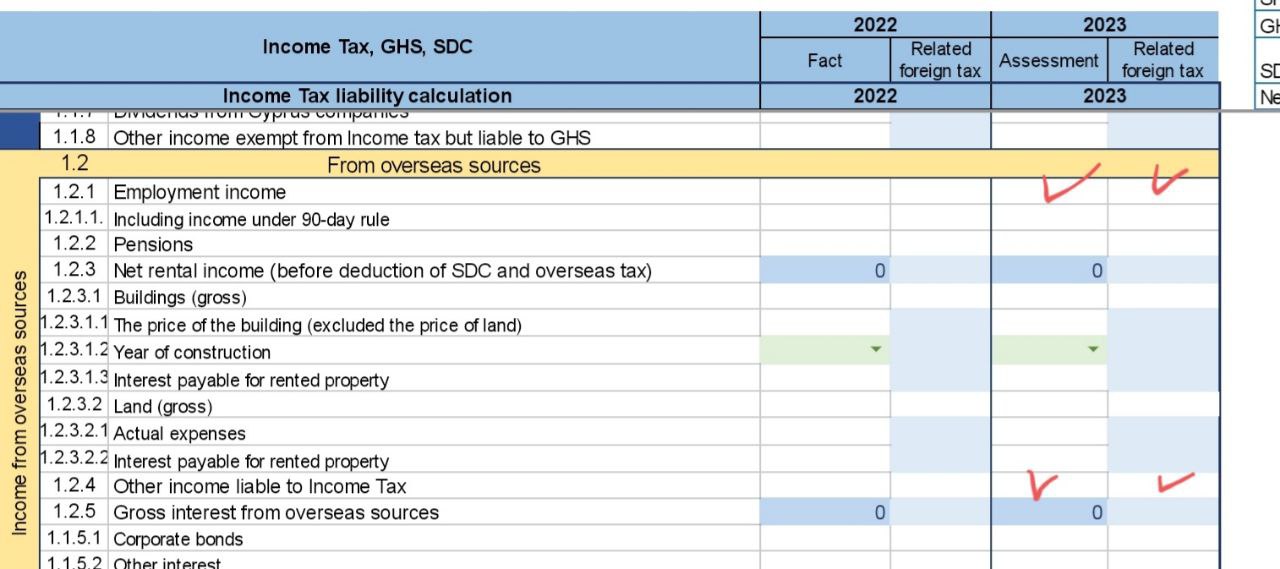Select the 2022 Fact cell for Corporate bonds

(825, 539)
